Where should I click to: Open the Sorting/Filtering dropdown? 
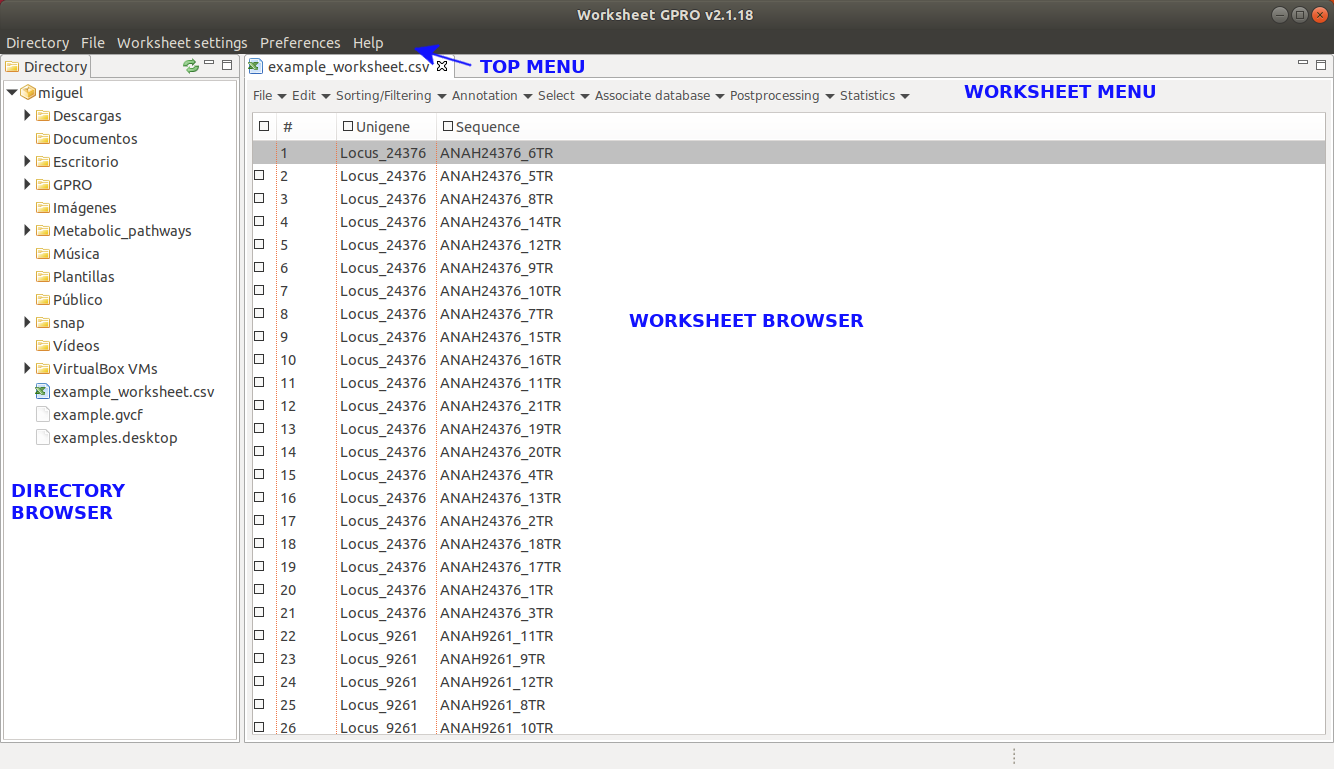[x=390, y=96]
